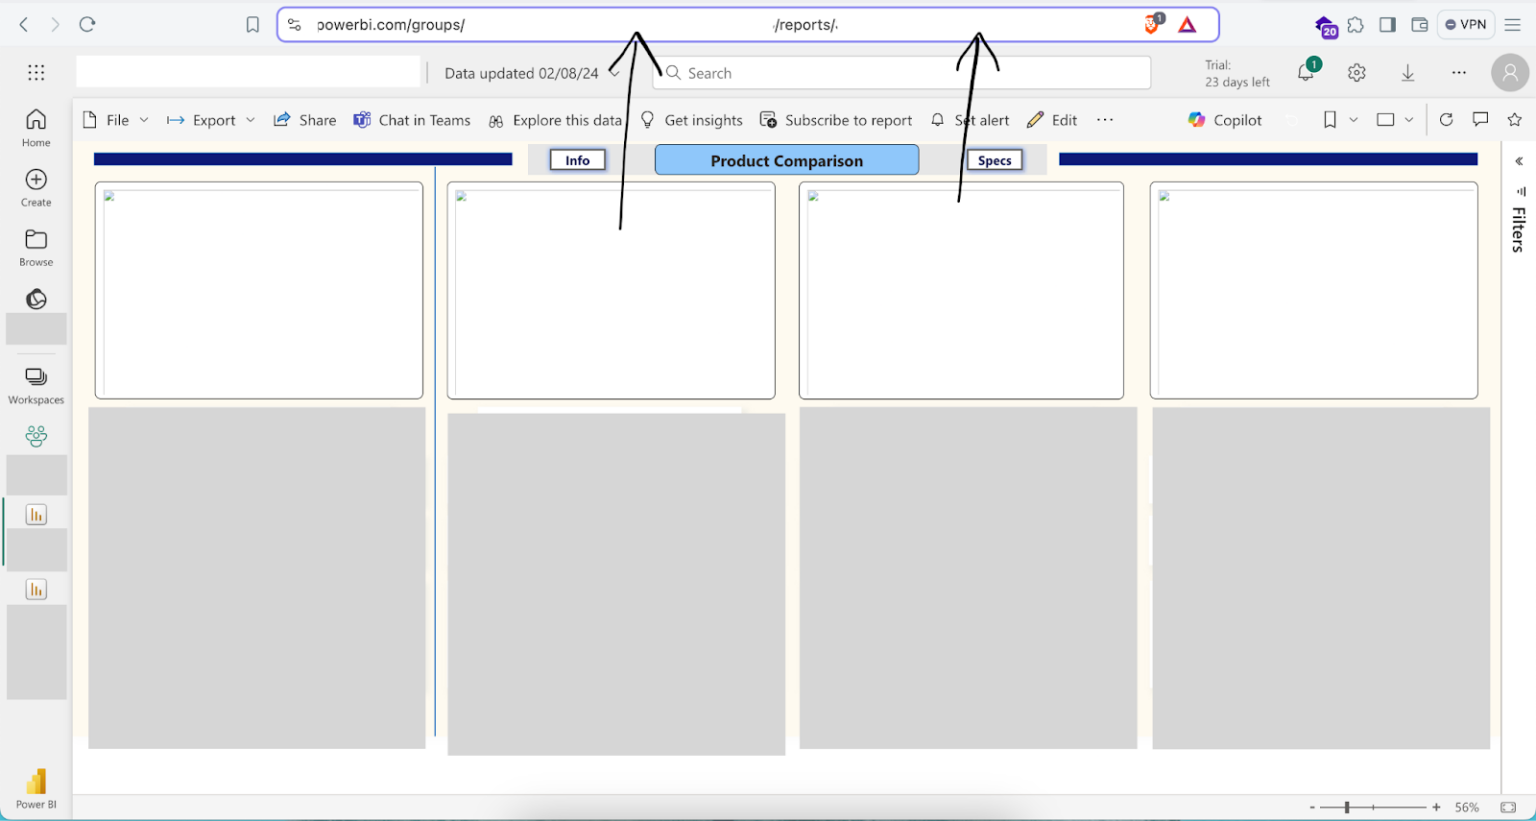This screenshot has width=1536, height=821.
Task: Open Browse from the left navigation pane
Action: click(35, 247)
